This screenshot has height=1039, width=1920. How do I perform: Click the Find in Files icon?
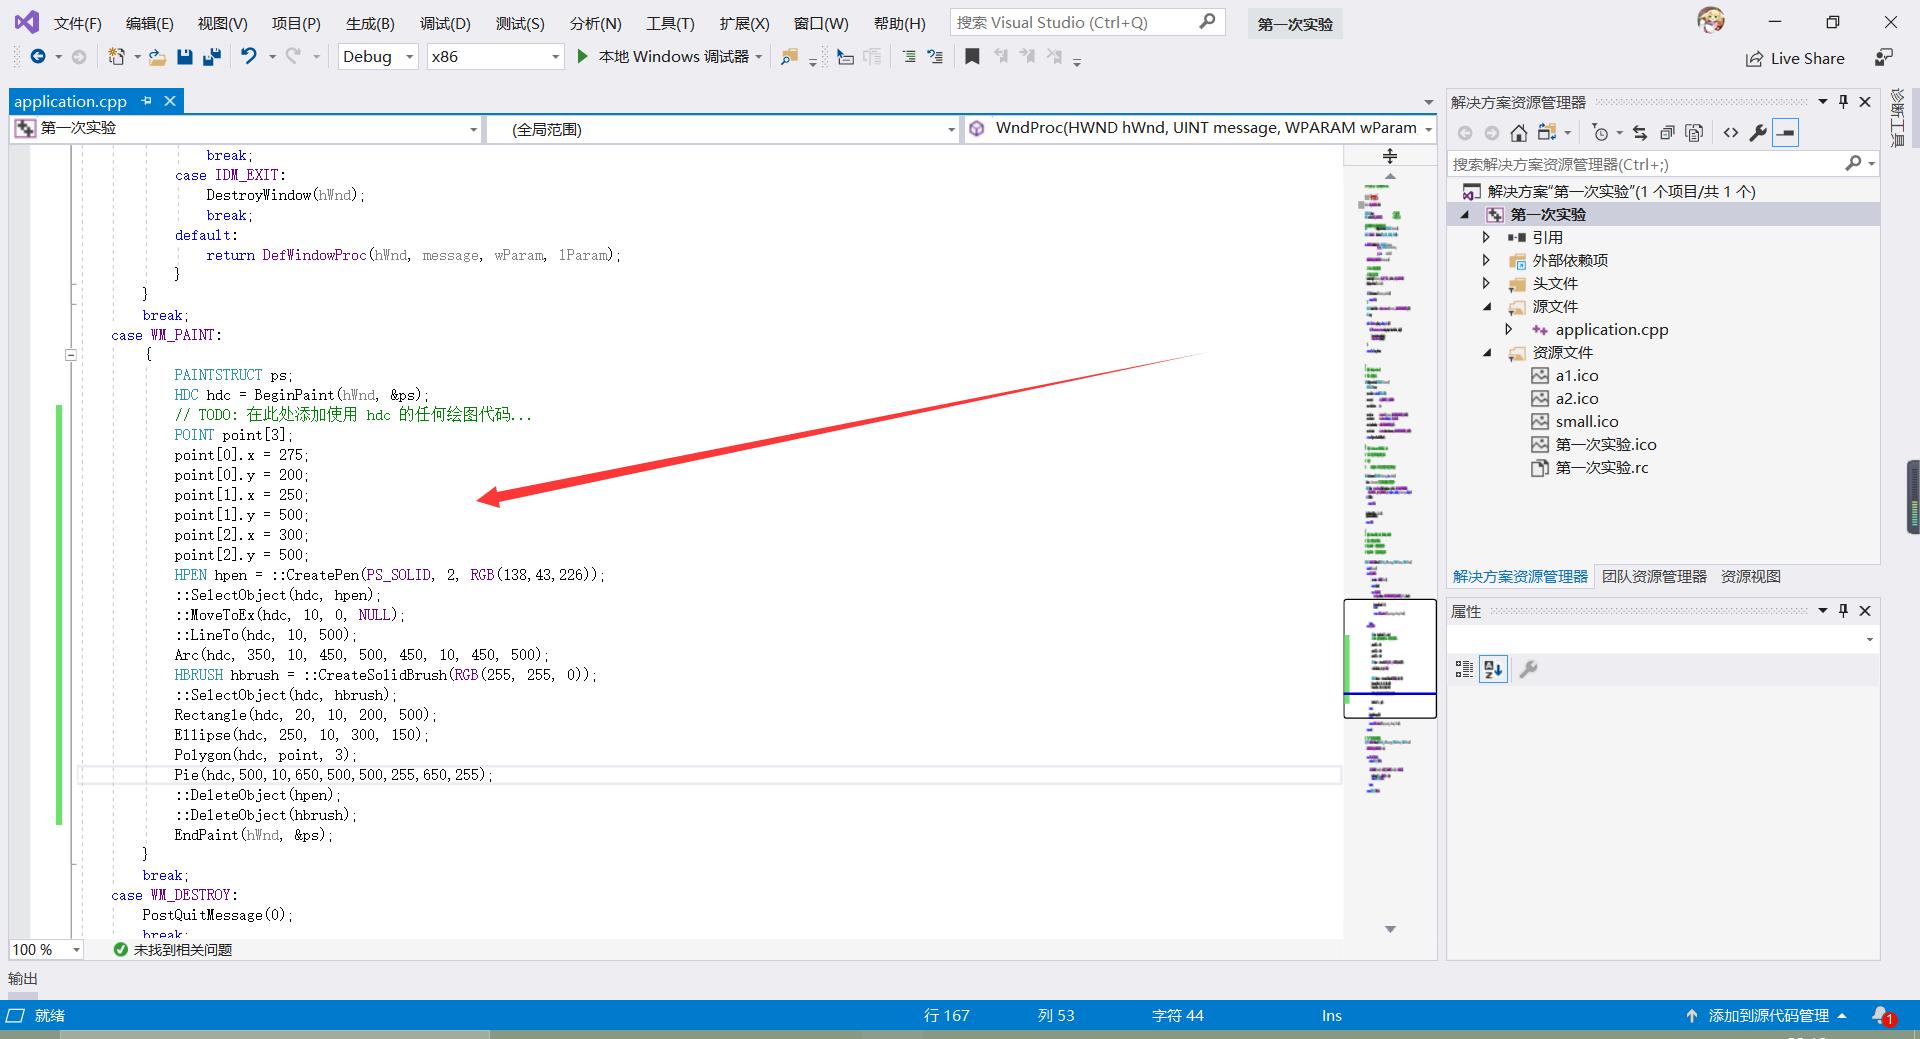tap(790, 57)
